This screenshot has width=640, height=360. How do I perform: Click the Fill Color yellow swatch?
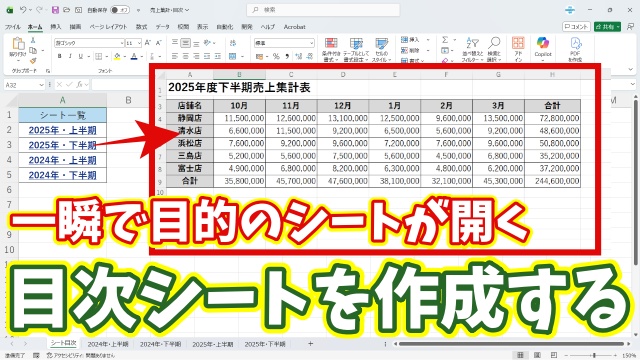pyautogui.click(x=118, y=56)
